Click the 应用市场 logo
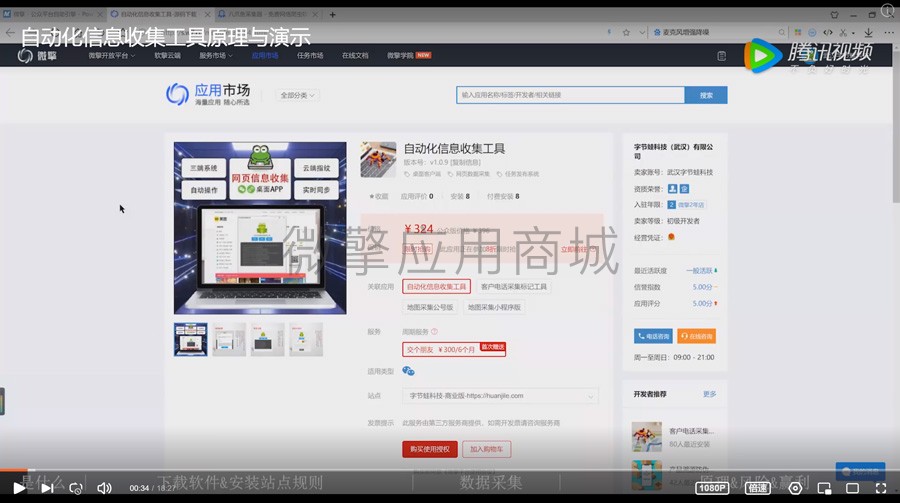 click(208, 94)
